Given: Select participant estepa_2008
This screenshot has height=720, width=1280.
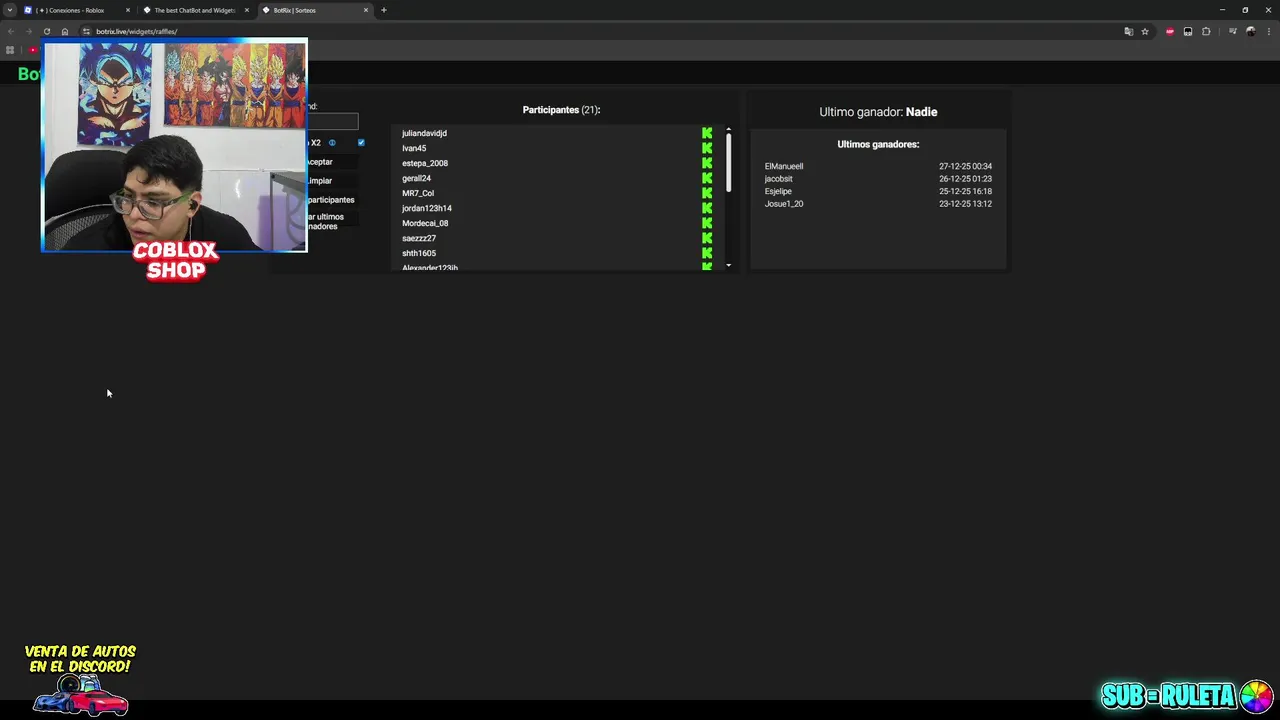Looking at the screenshot, I should 425,163.
